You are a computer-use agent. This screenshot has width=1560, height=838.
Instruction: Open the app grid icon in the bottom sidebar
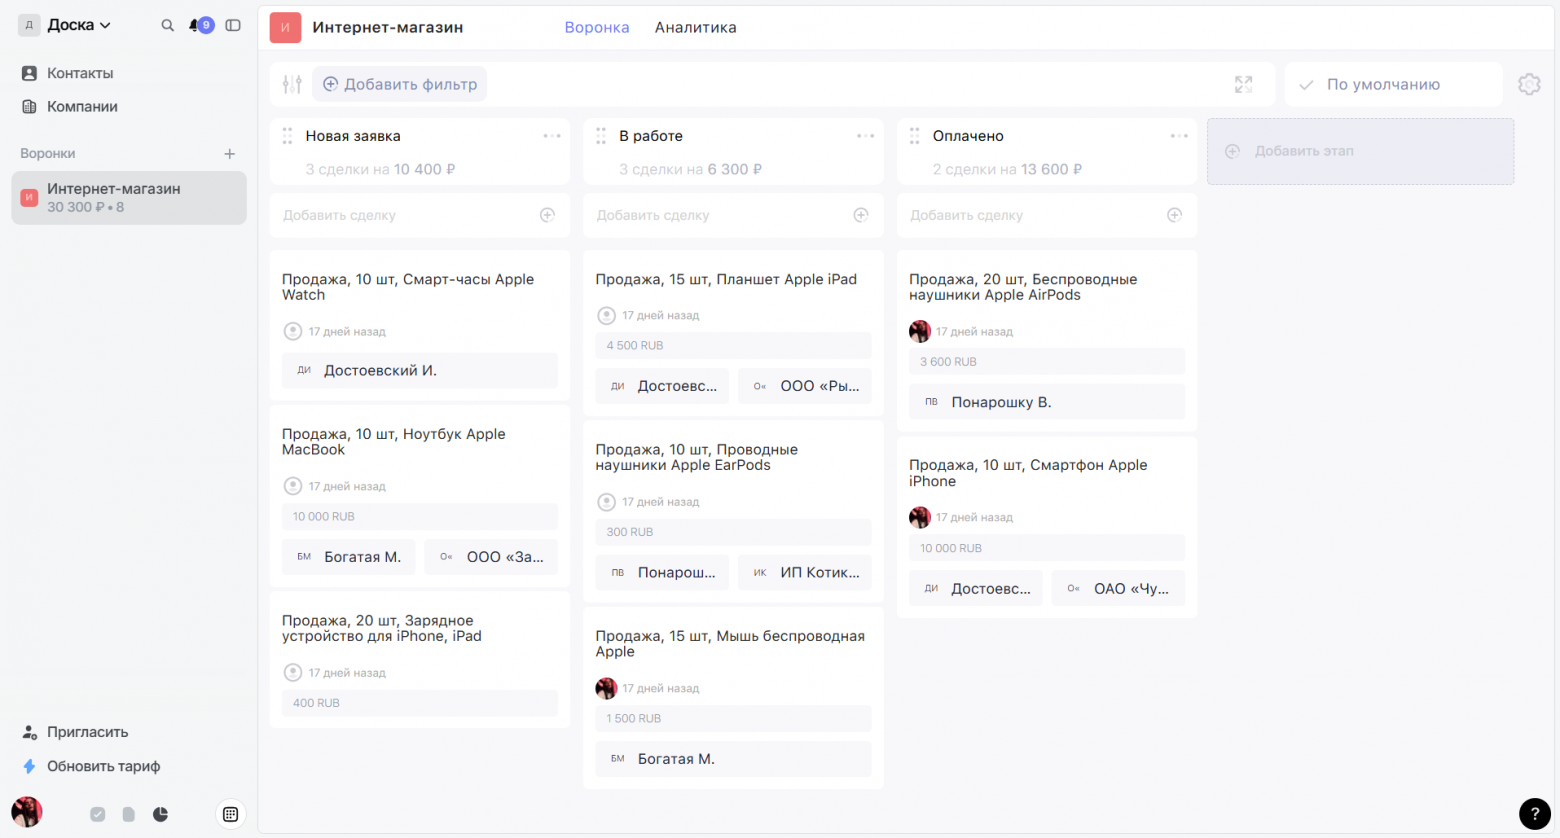(230, 814)
